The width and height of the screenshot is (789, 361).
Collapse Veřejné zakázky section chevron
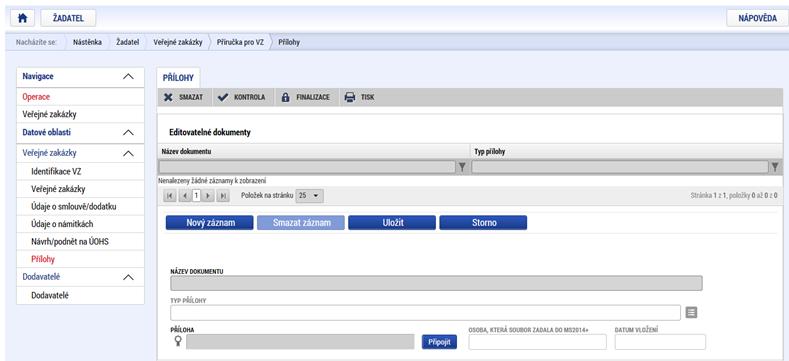tap(128, 153)
